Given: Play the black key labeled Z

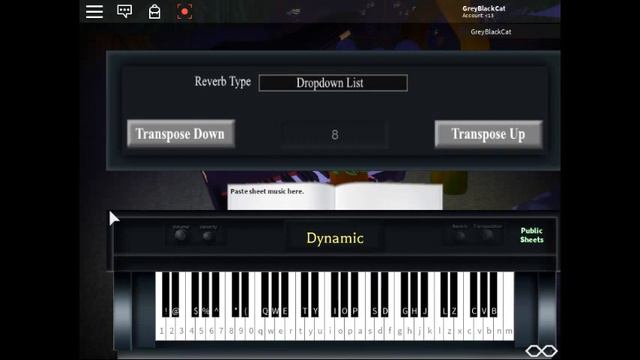Looking at the screenshot, I should 454,294.
